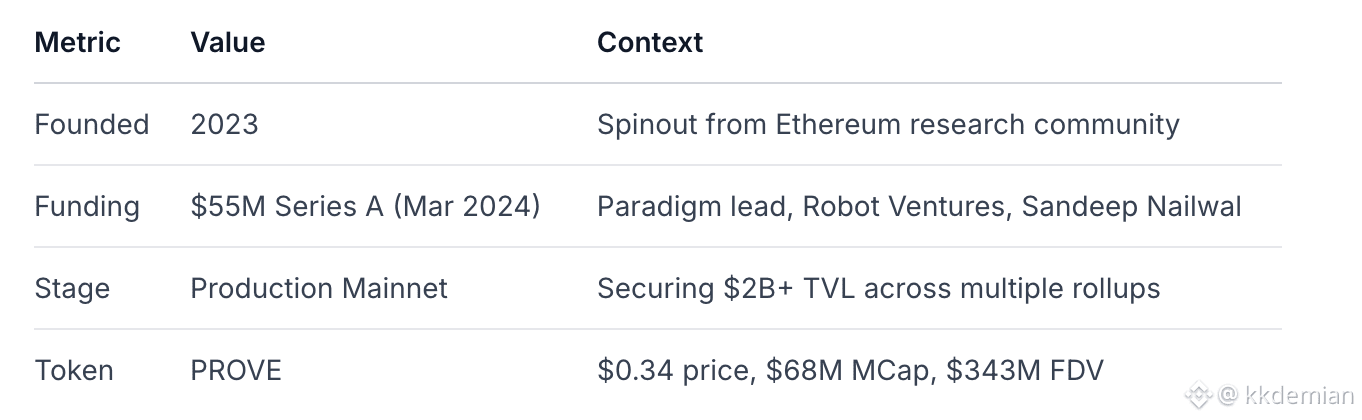Screen dimensions: 1362x420
Task: Click the 2023 founding year cell
Action: tap(224, 125)
